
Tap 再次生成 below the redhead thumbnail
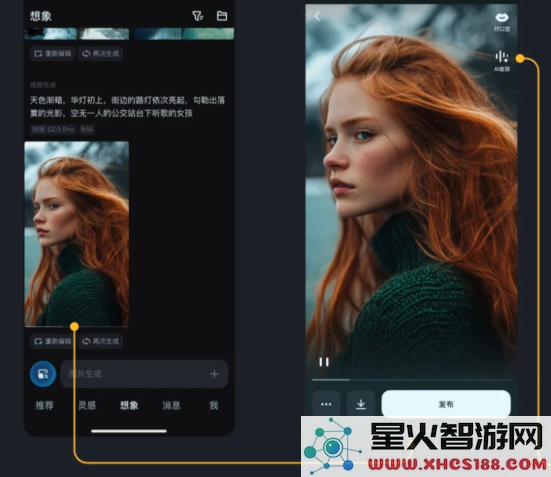tap(101, 341)
